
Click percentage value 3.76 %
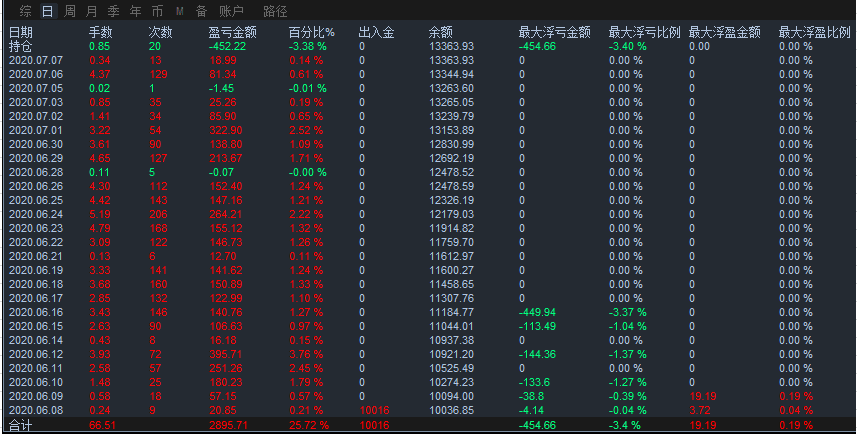[x=306, y=354]
